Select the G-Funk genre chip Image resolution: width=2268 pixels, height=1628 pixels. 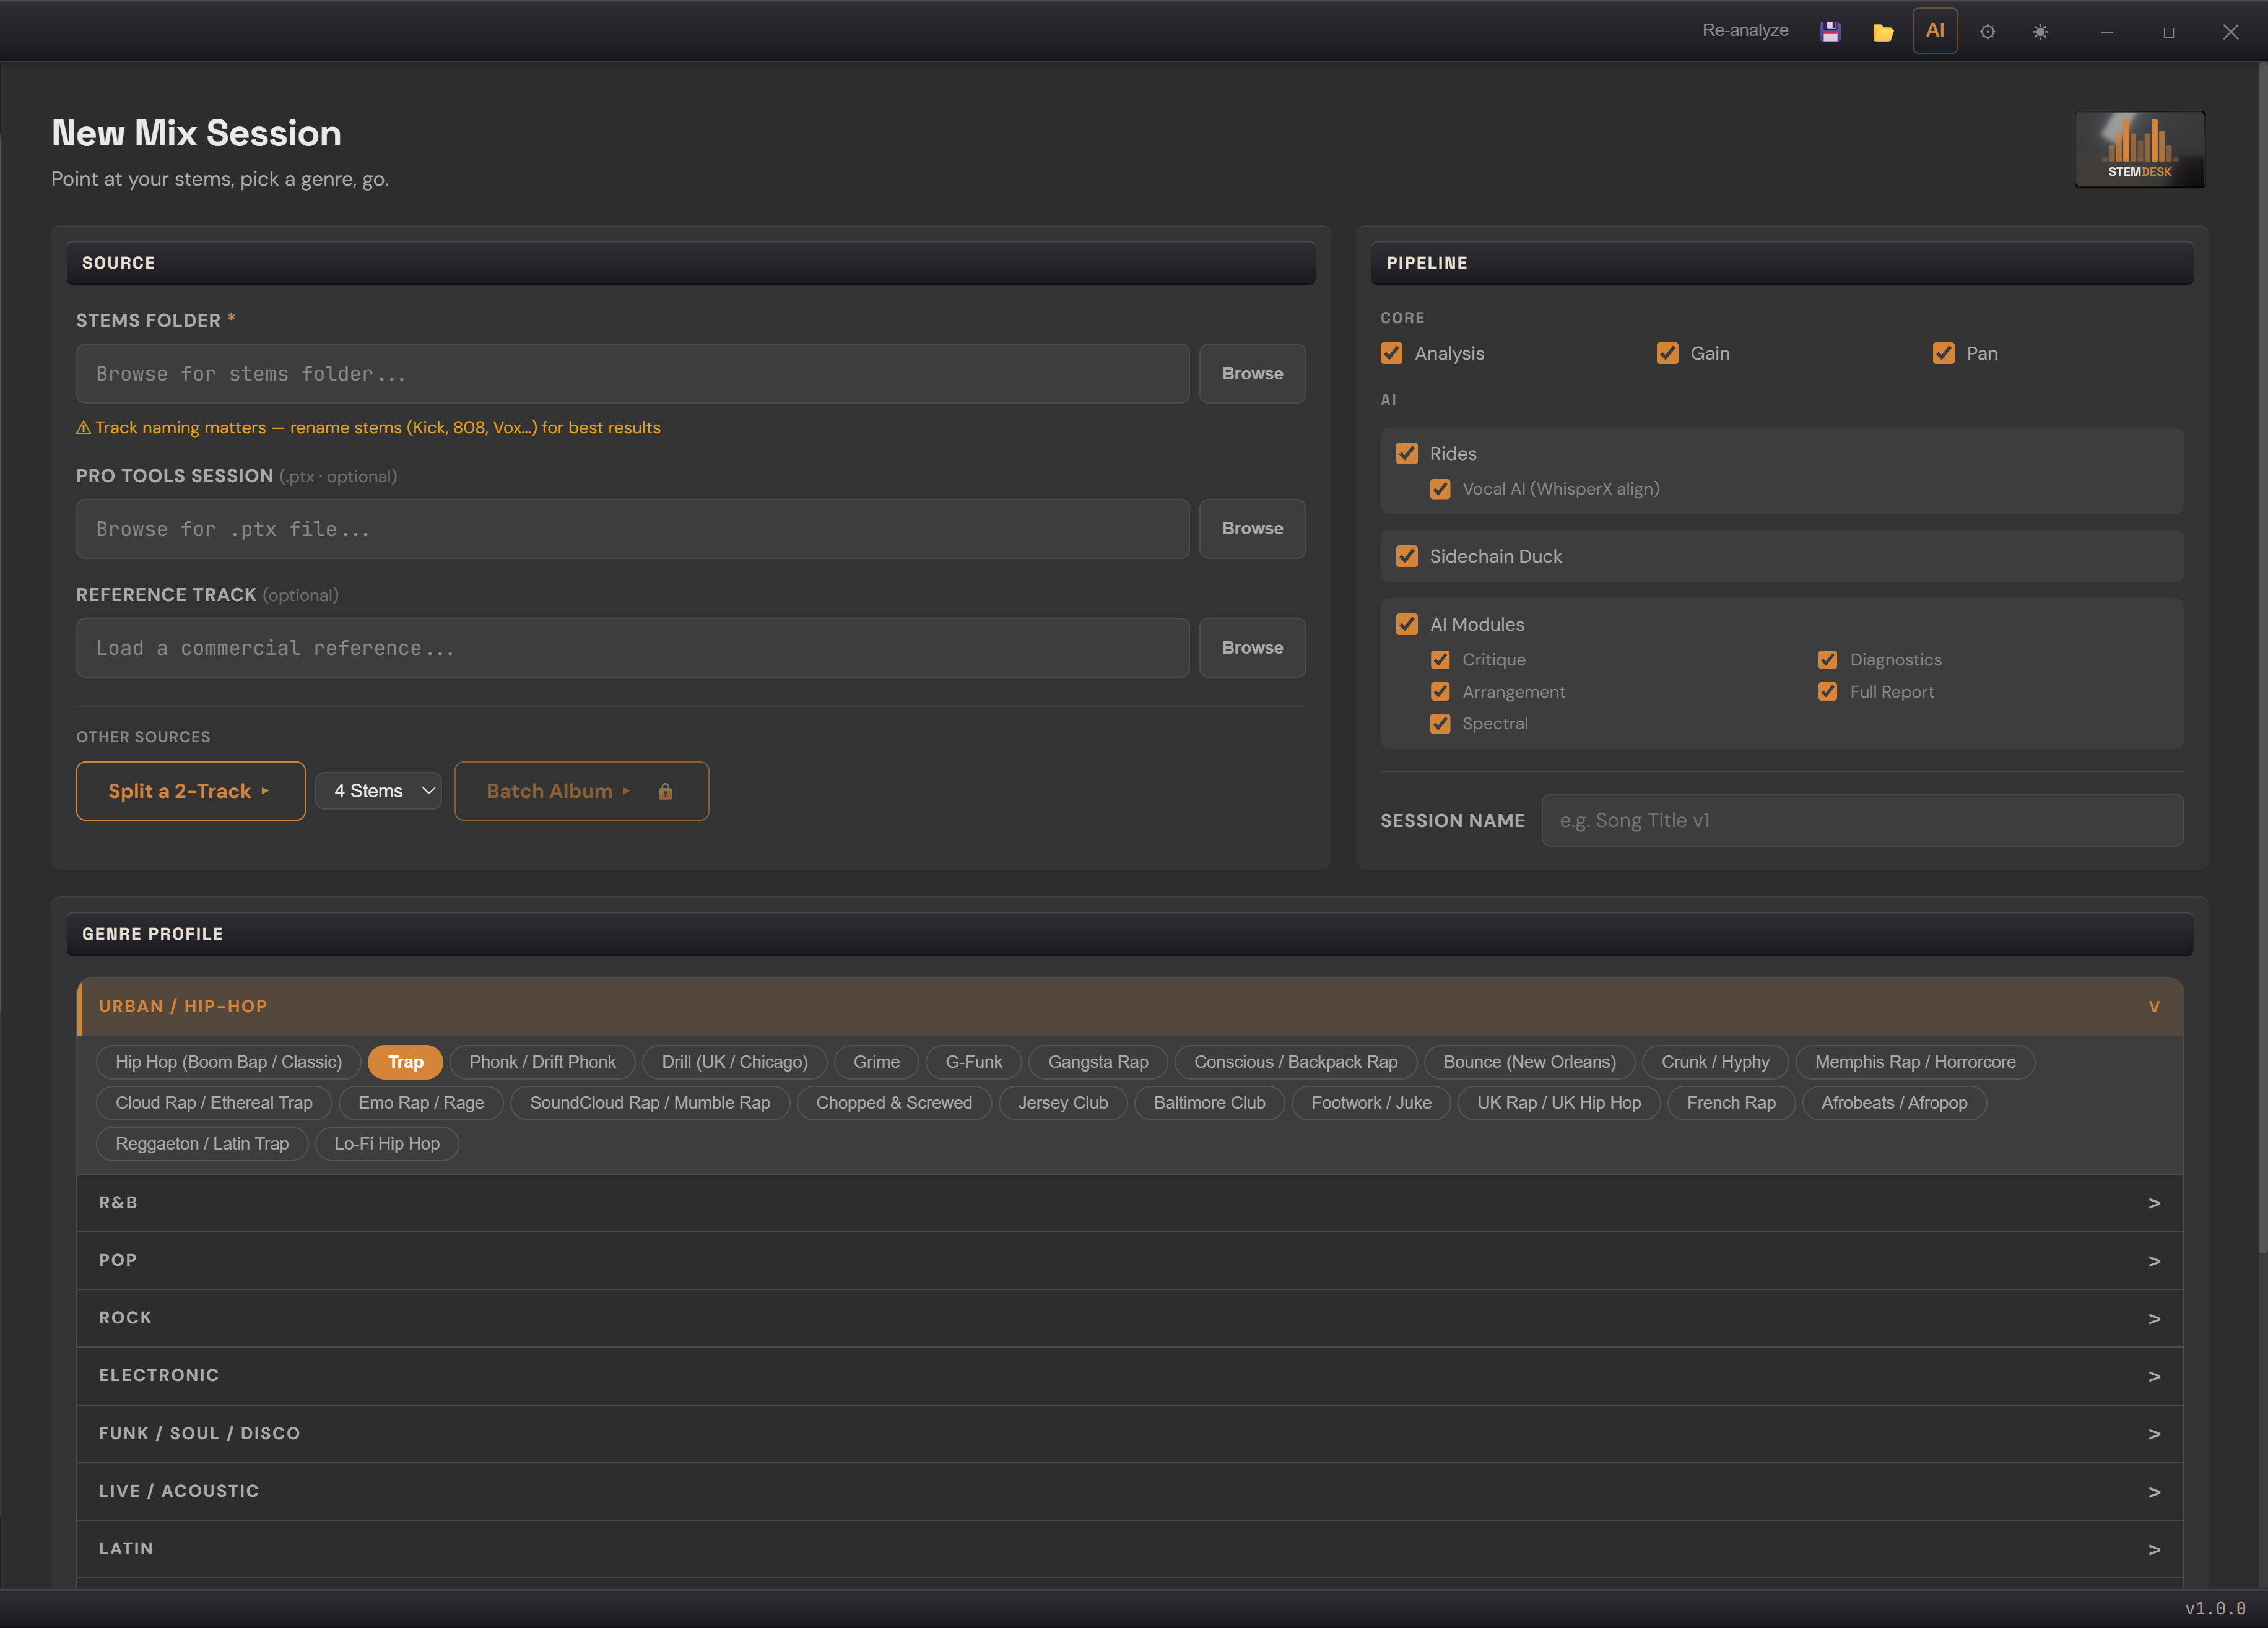pos(973,1062)
